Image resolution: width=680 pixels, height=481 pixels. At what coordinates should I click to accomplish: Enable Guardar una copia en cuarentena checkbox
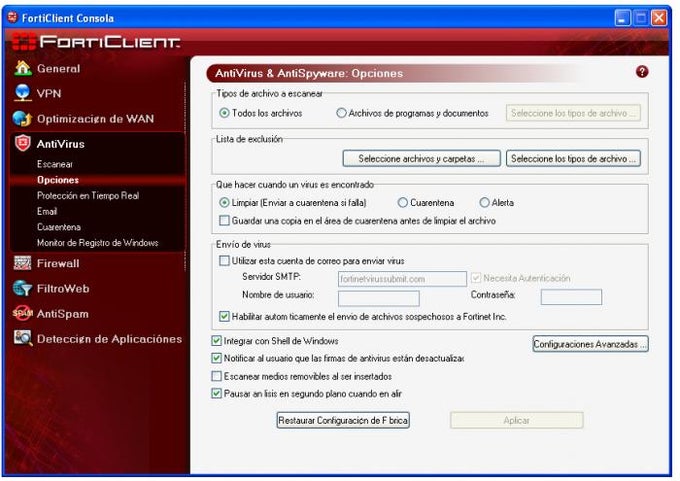point(224,220)
